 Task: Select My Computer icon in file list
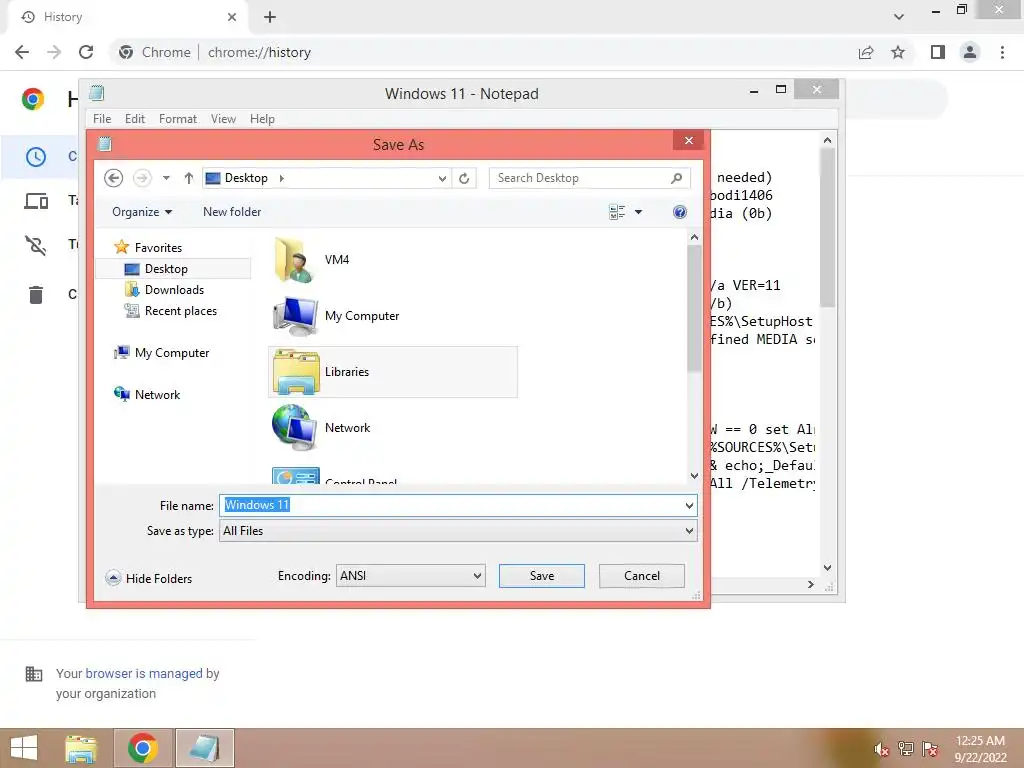[295, 315]
